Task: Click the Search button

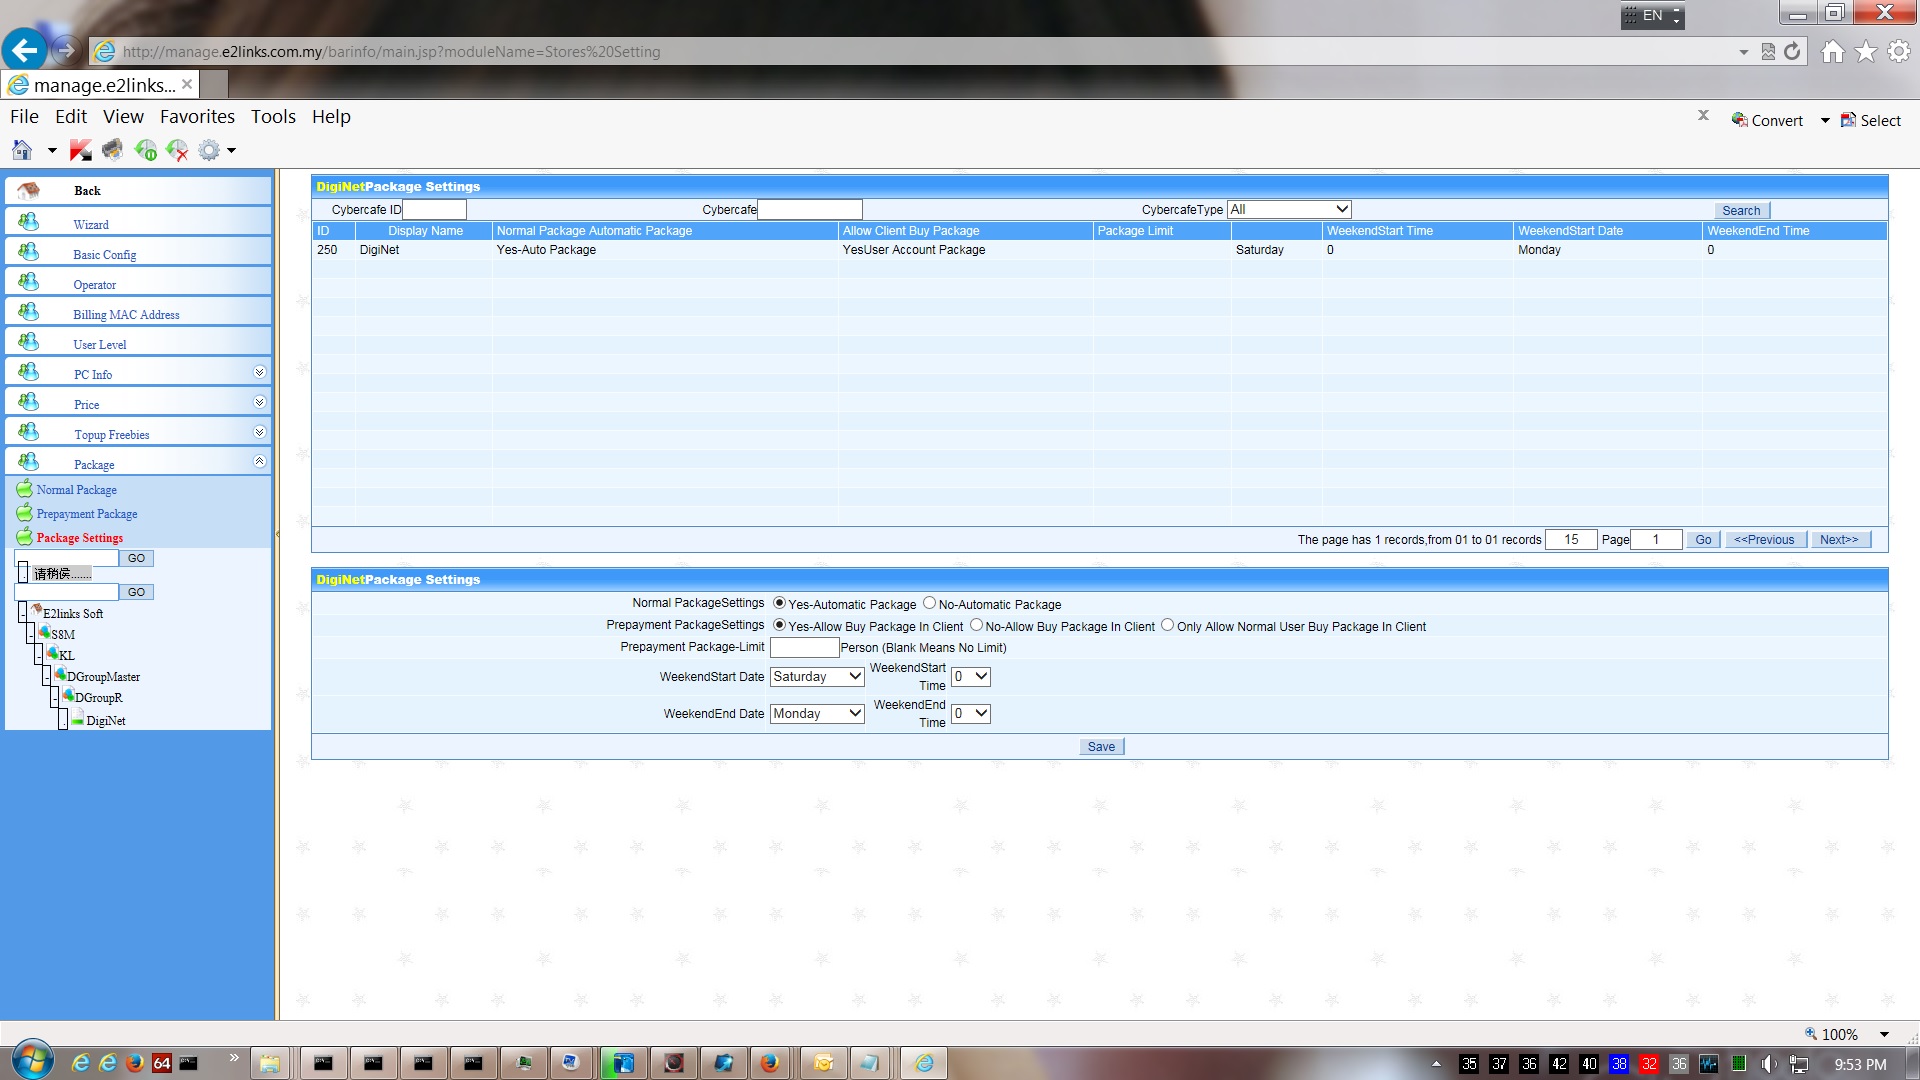Action: 1740,210
